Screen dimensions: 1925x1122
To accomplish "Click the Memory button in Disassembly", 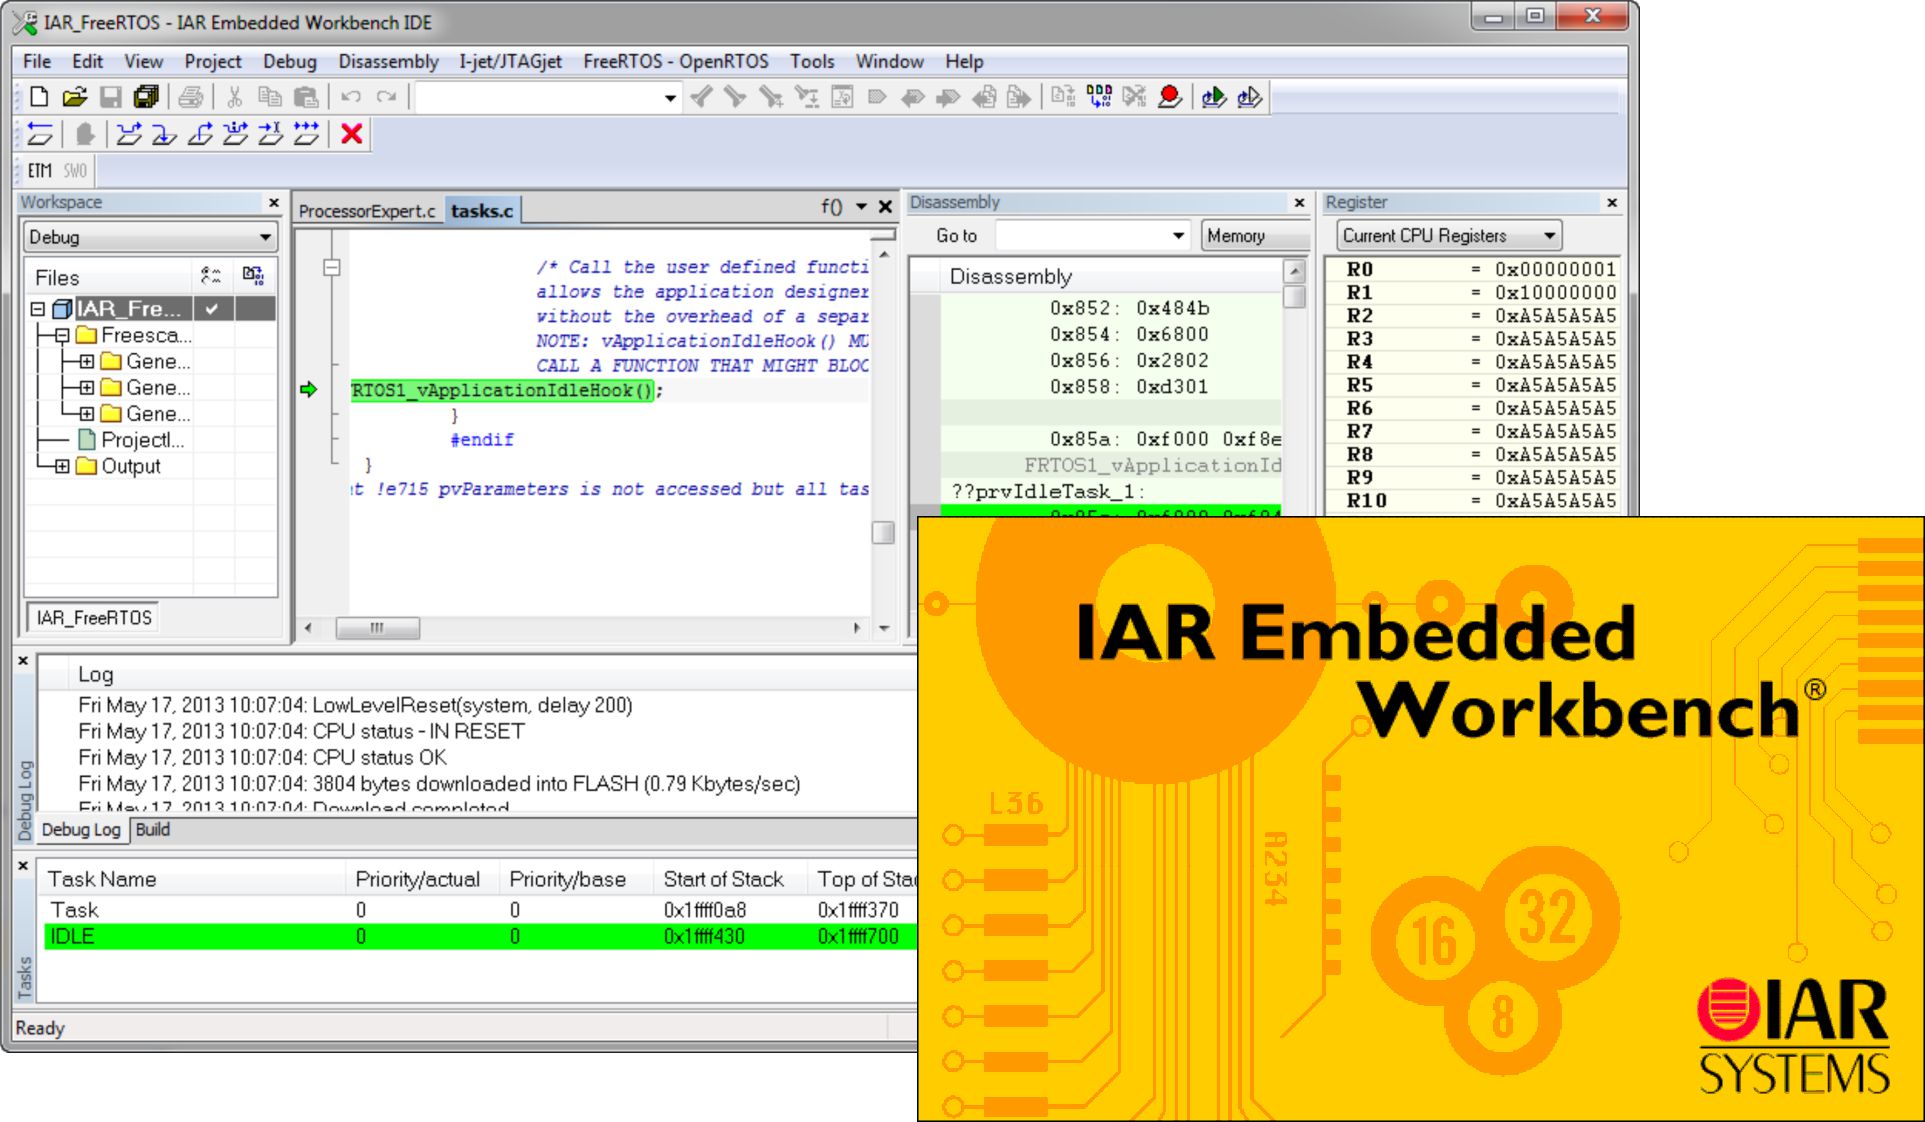I will (1254, 236).
